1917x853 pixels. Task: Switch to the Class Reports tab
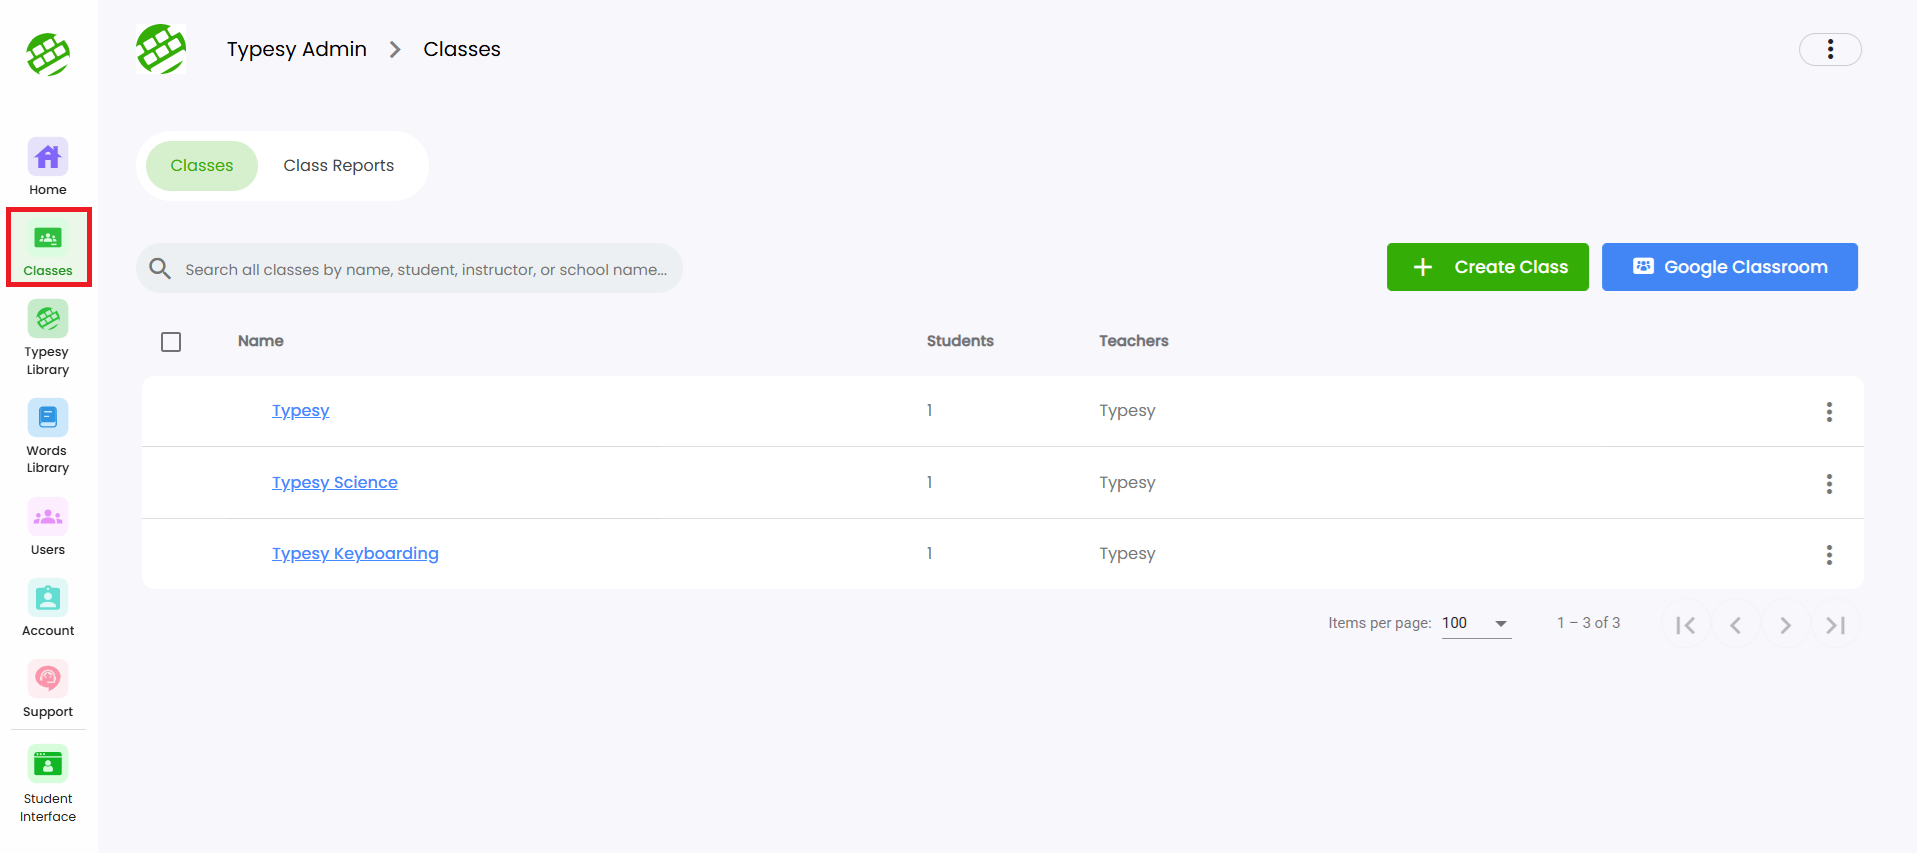[338, 166]
